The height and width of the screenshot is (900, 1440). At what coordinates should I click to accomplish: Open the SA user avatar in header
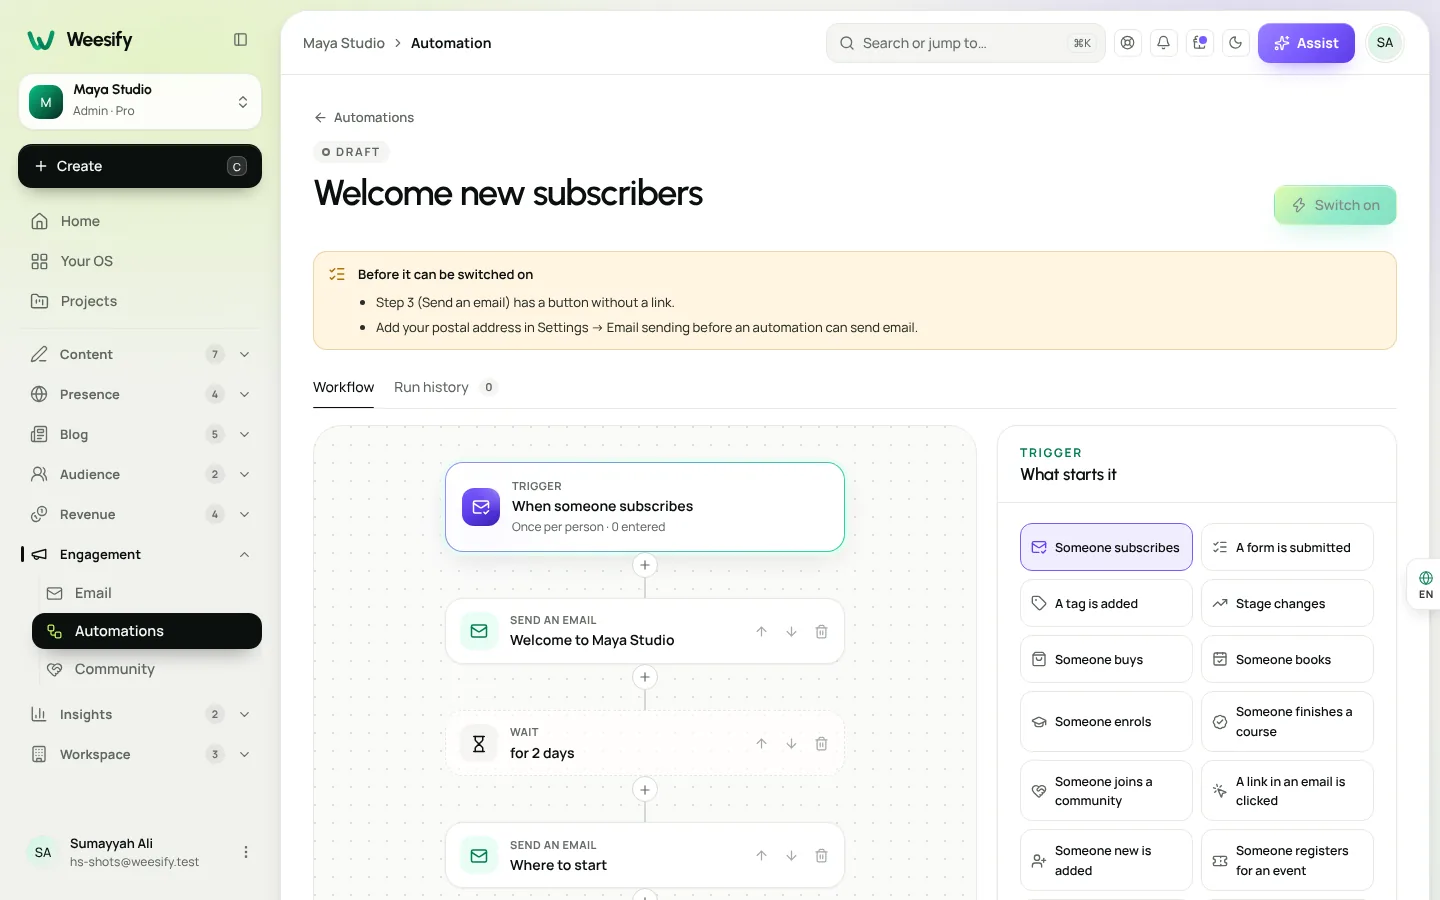coord(1385,43)
